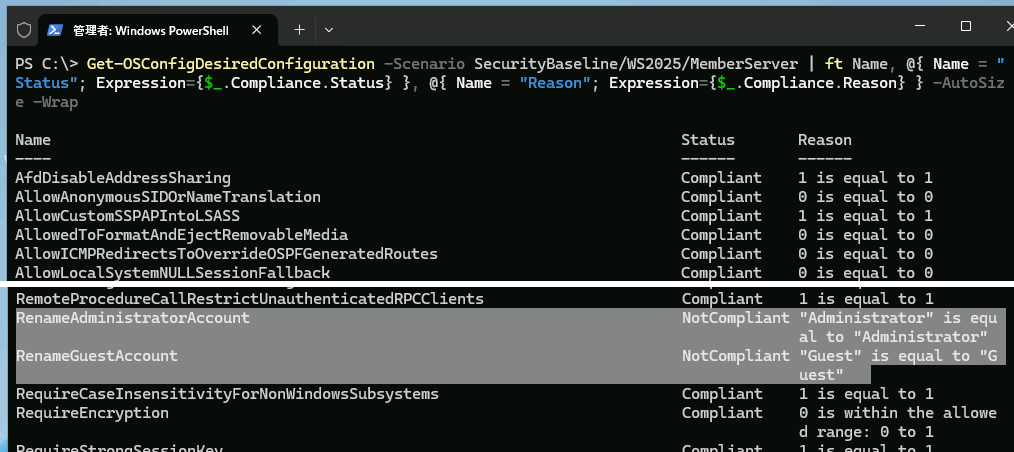Click the administrator shield icon
Screen dimensions: 1014x452
pos(24,27)
